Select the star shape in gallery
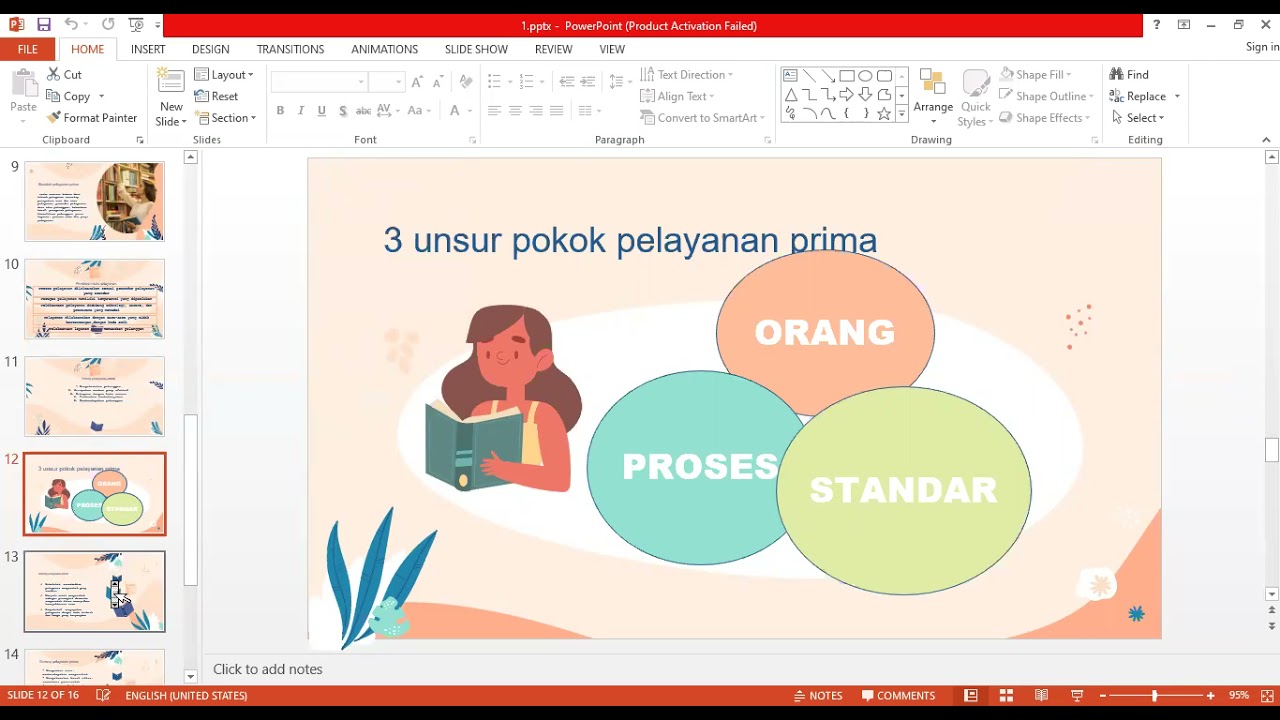The image size is (1280, 720). coord(884,114)
